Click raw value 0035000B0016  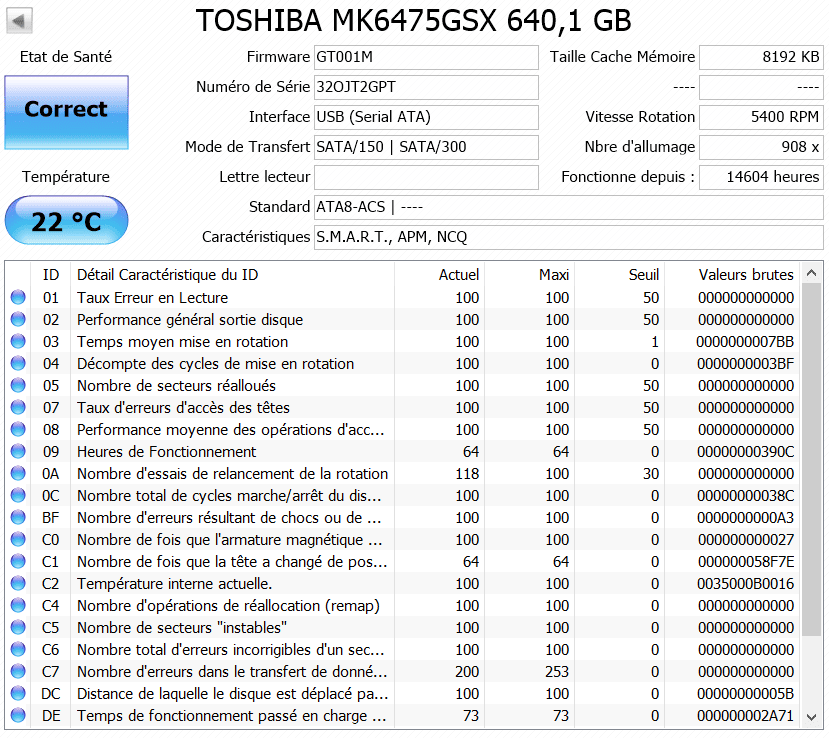[745, 583]
